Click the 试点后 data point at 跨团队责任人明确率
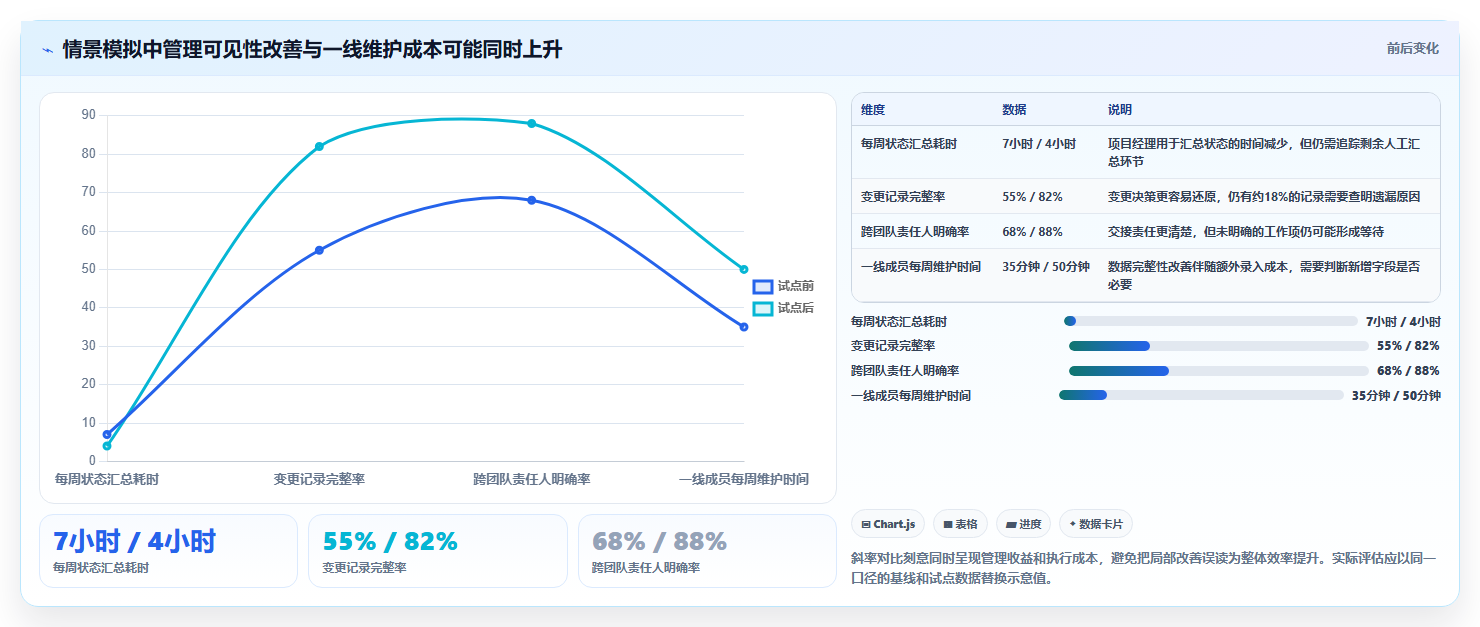This screenshot has width=1480, height=627. click(x=531, y=123)
